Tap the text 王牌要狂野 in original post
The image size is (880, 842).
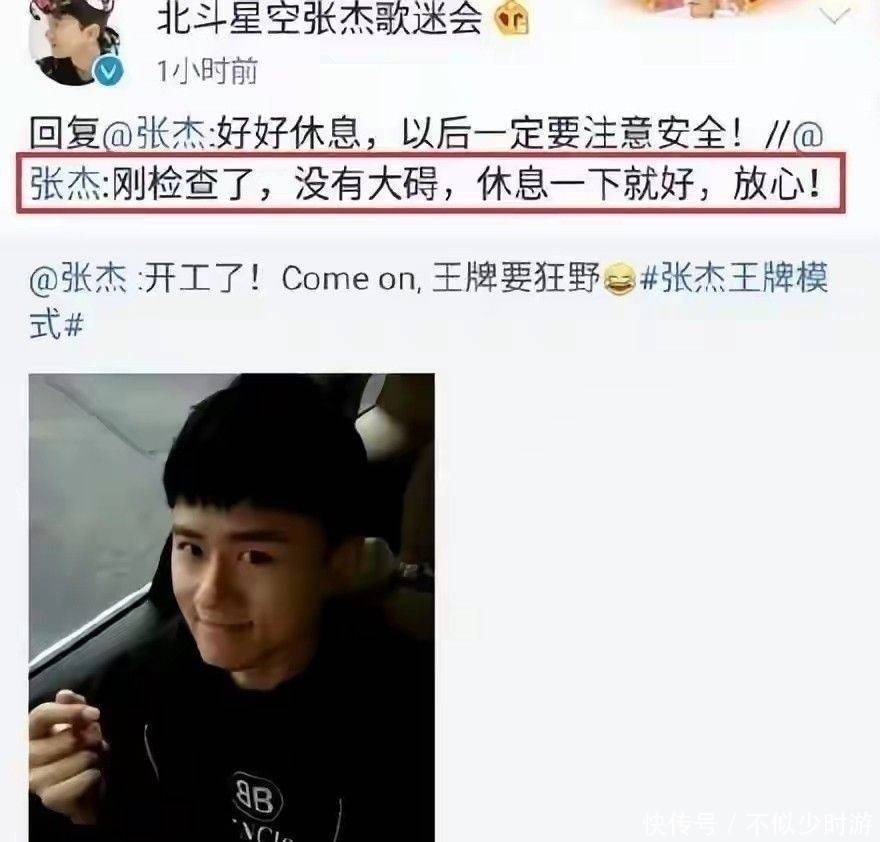(x=516, y=279)
